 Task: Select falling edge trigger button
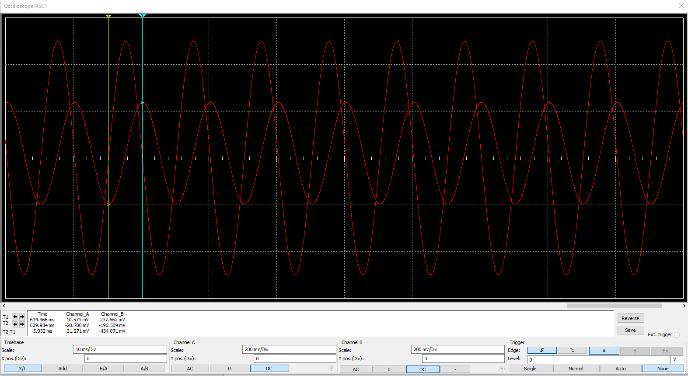pos(572,350)
